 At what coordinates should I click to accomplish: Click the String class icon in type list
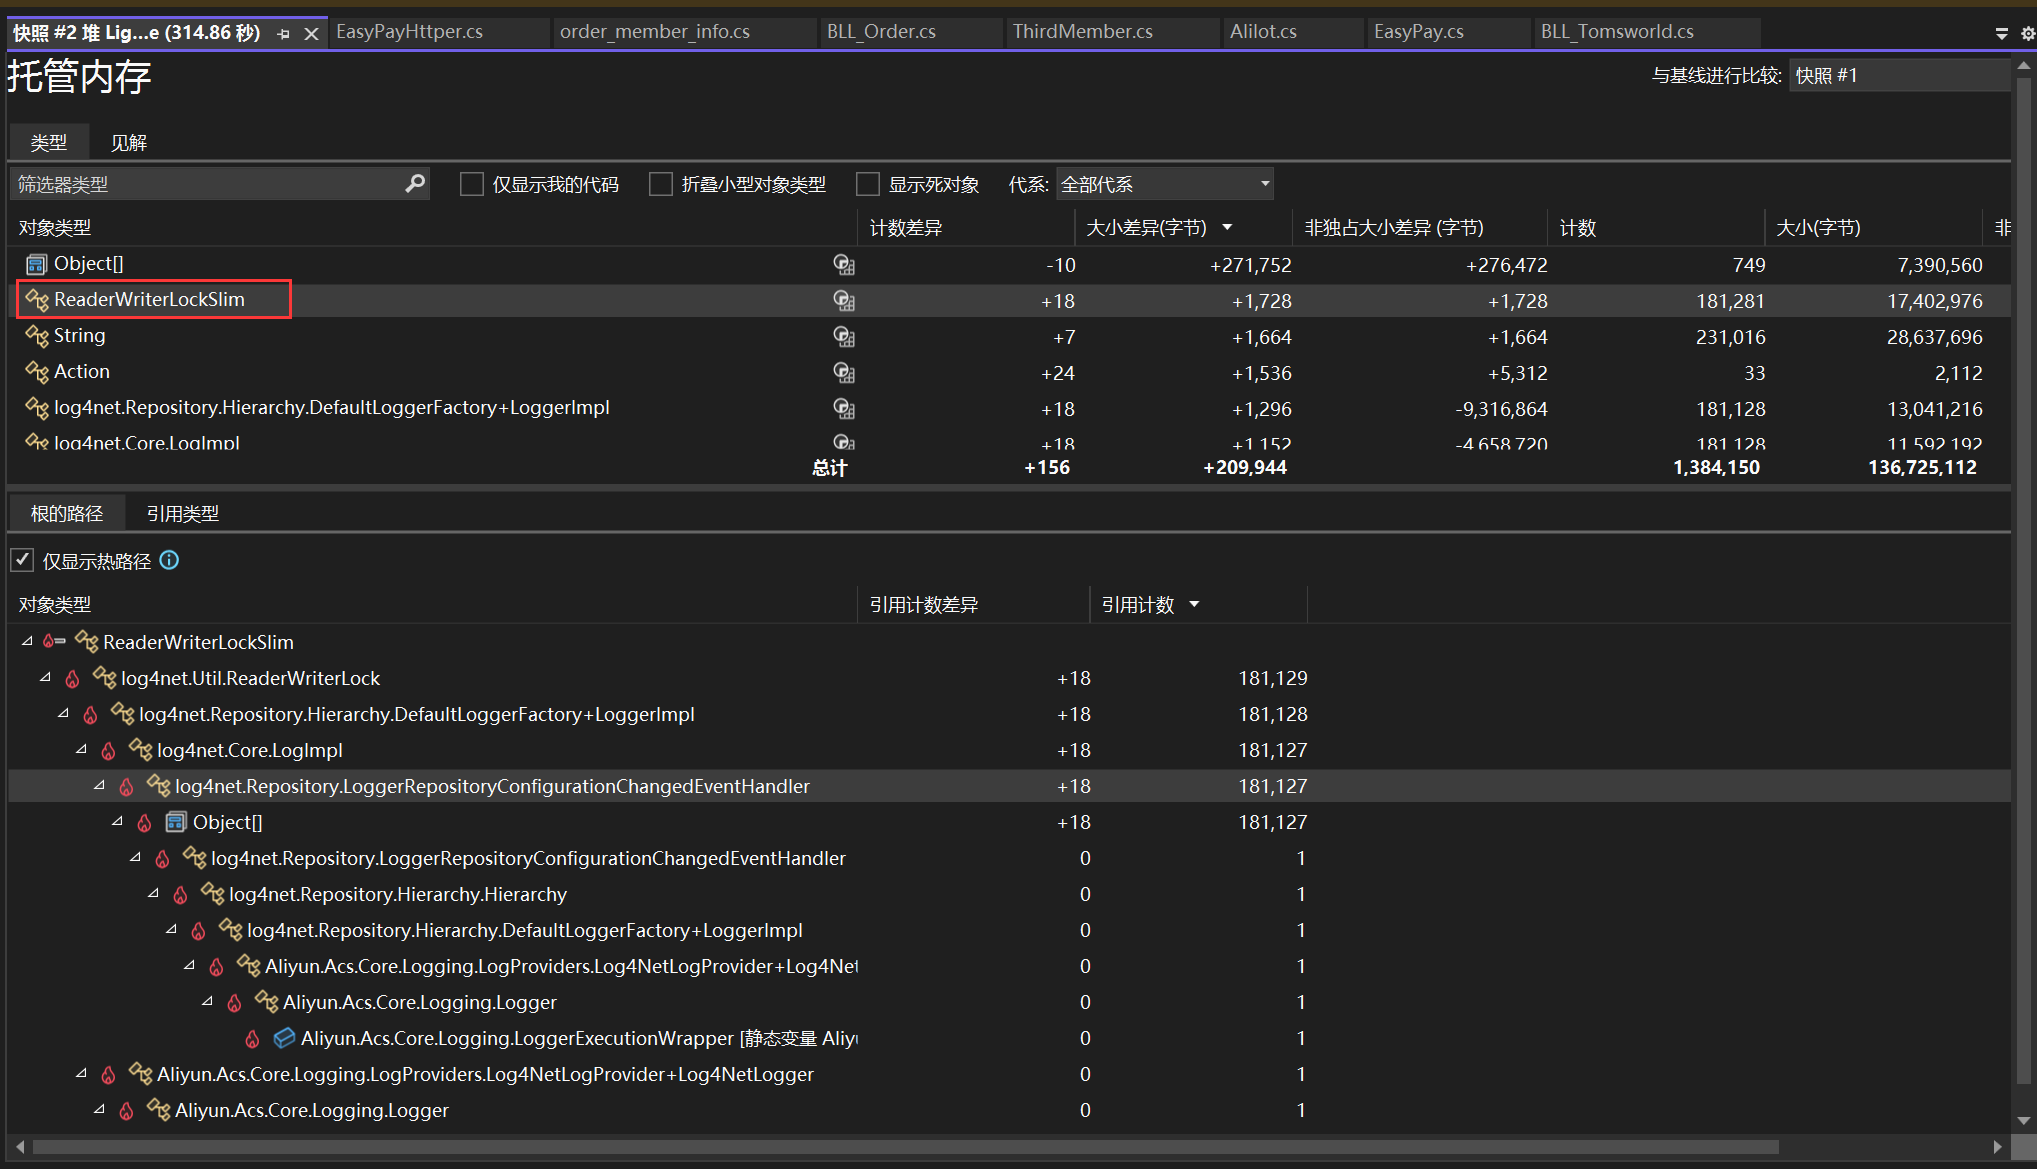click(x=37, y=336)
